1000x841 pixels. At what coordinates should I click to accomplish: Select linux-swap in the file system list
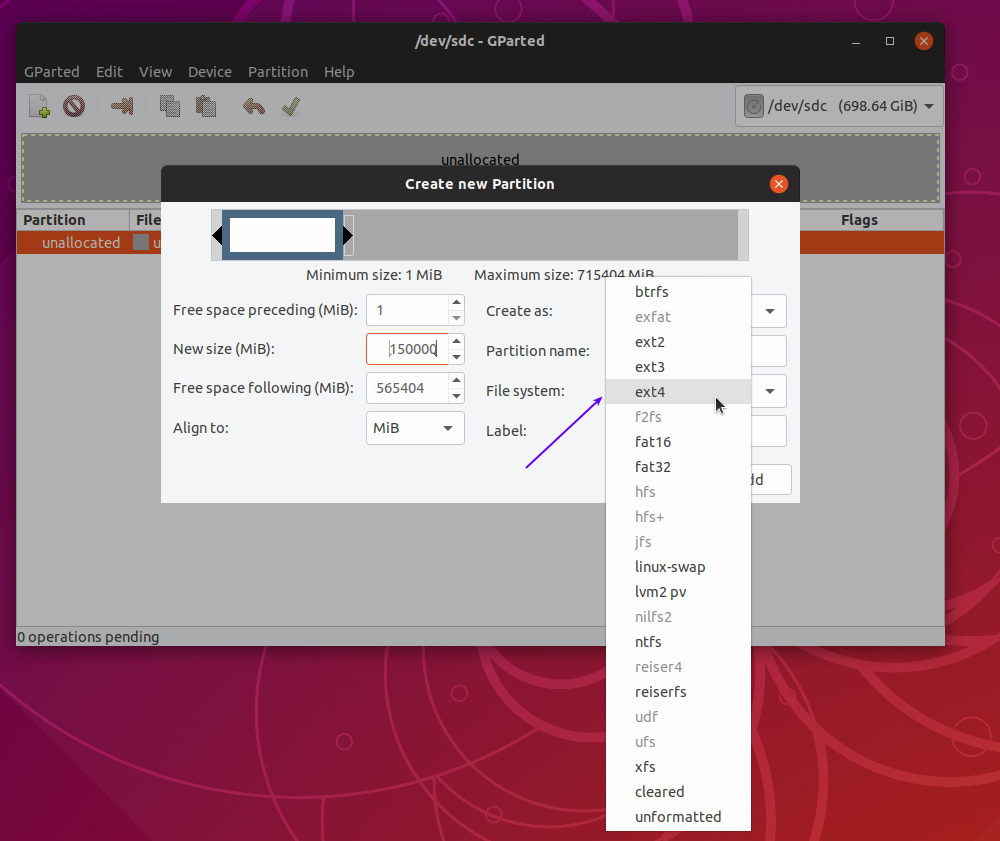tap(670, 567)
